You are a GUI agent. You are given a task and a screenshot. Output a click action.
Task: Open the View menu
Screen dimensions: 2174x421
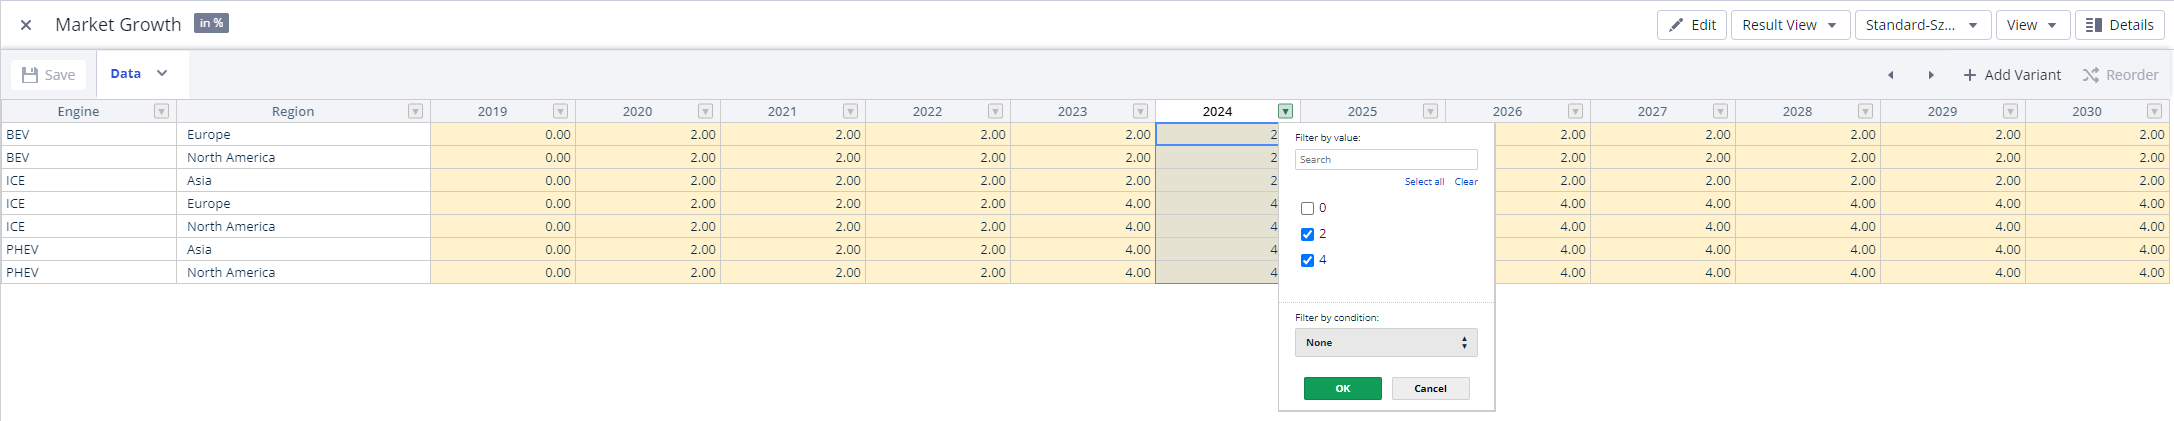[2031, 25]
